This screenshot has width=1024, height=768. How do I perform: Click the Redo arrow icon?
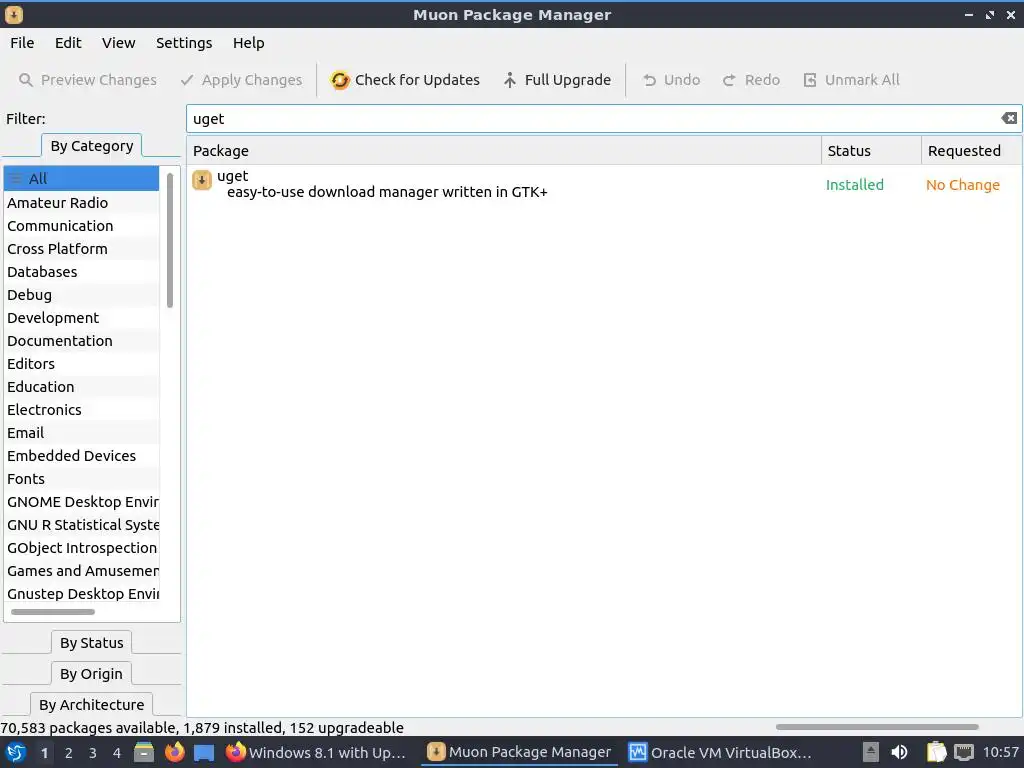(x=729, y=80)
